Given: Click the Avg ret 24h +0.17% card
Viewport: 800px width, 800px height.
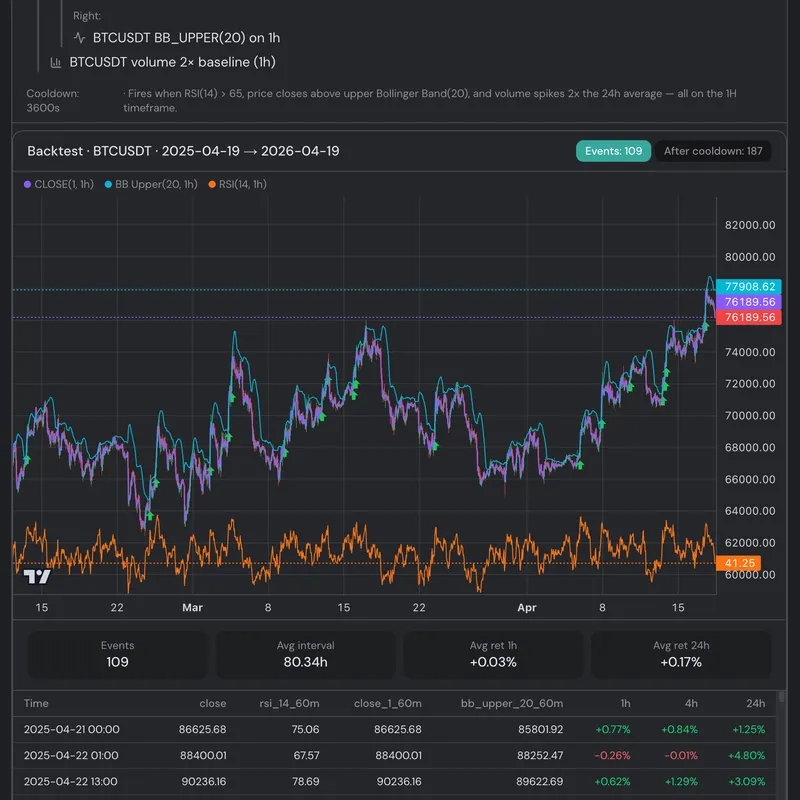Looking at the screenshot, I should (x=681, y=655).
